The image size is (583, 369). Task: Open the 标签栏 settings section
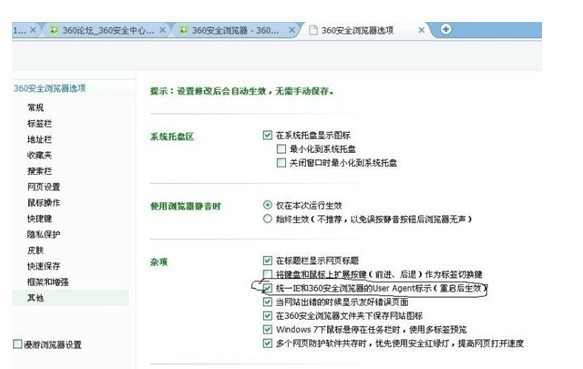[39, 123]
